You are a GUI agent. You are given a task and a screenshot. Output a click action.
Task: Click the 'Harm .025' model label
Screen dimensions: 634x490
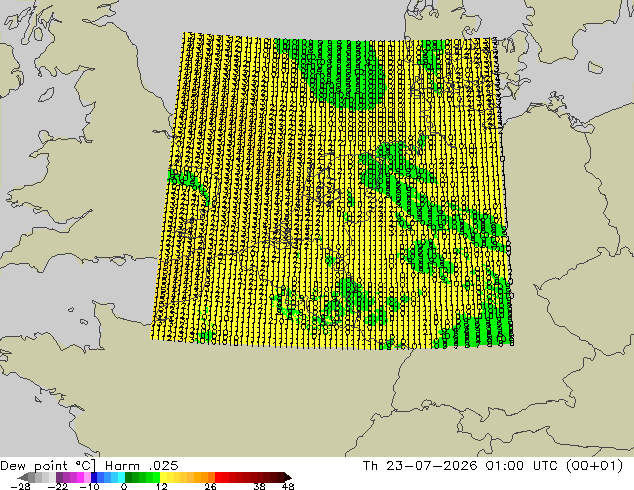click(x=142, y=466)
